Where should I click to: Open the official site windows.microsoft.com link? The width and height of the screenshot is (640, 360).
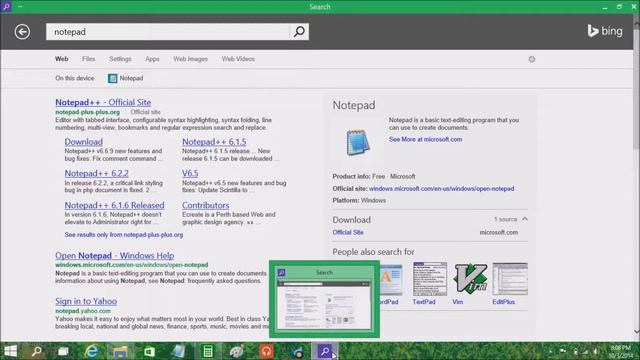click(x=441, y=189)
